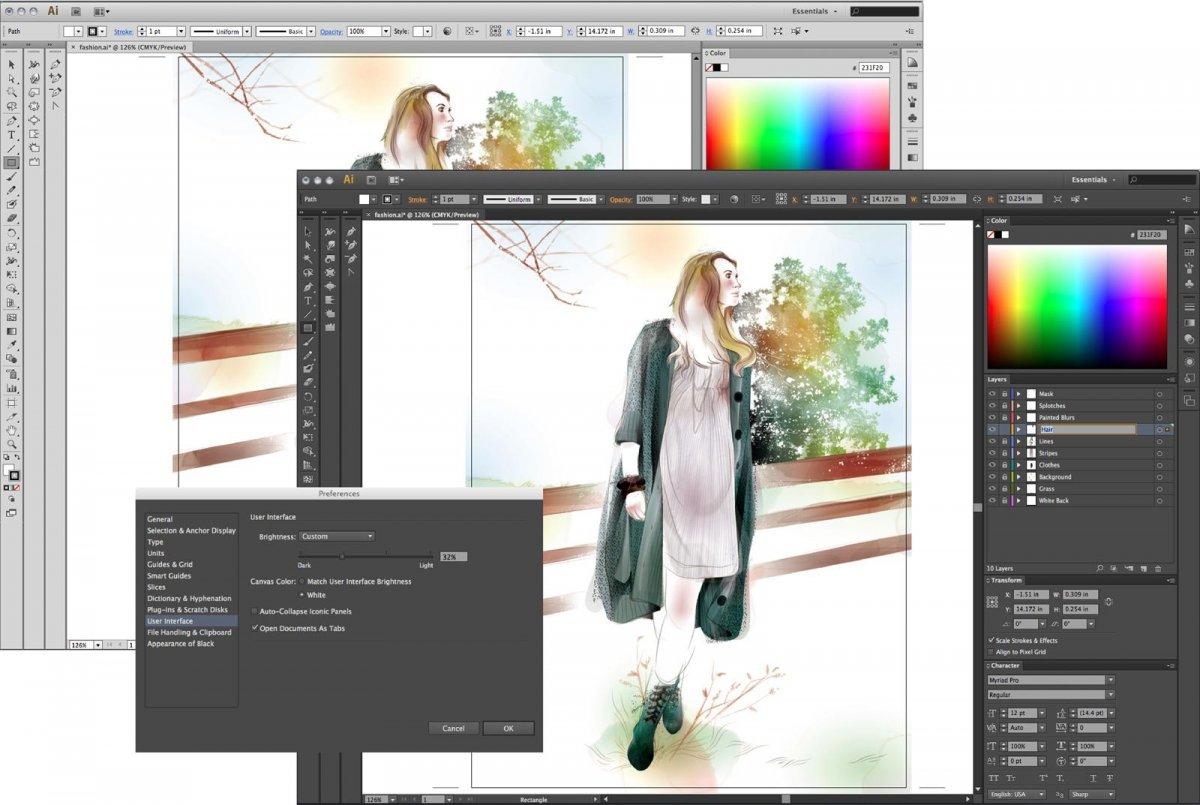This screenshot has width=1200, height=805.
Task: Uncheck Scale Strokes & Effects
Action: point(991,640)
